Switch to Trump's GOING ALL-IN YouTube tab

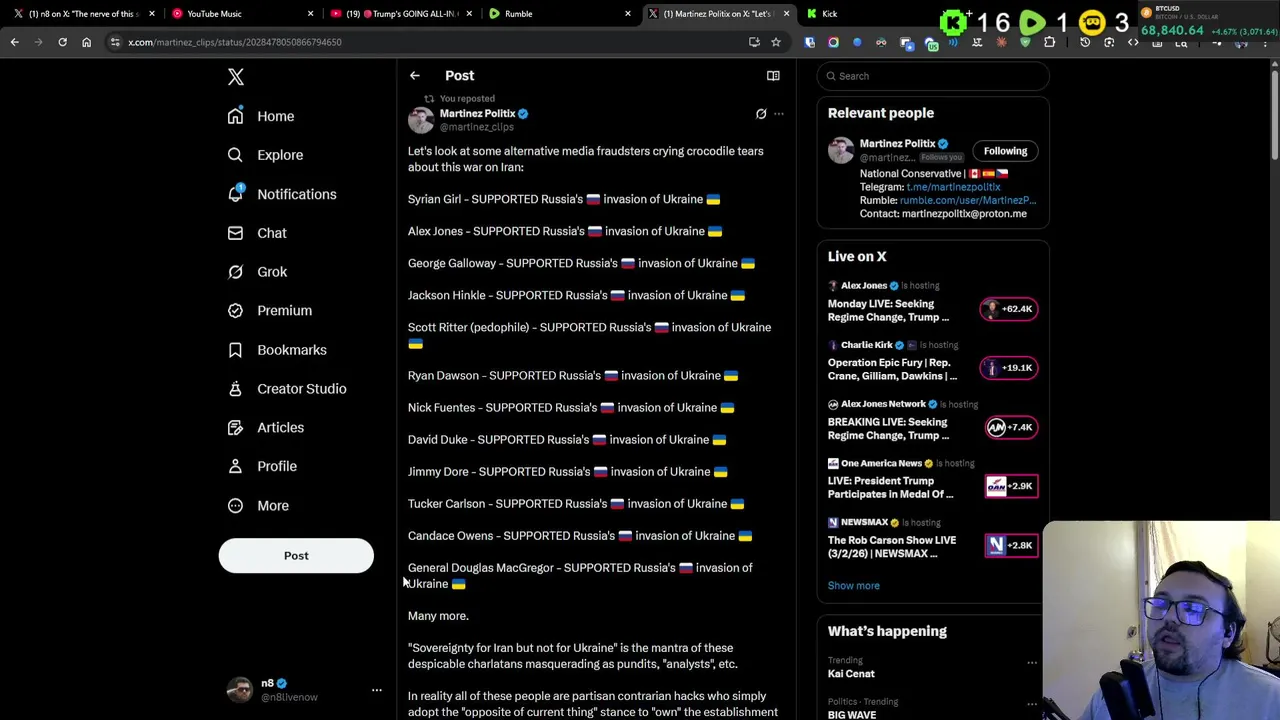tap(400, 14)
